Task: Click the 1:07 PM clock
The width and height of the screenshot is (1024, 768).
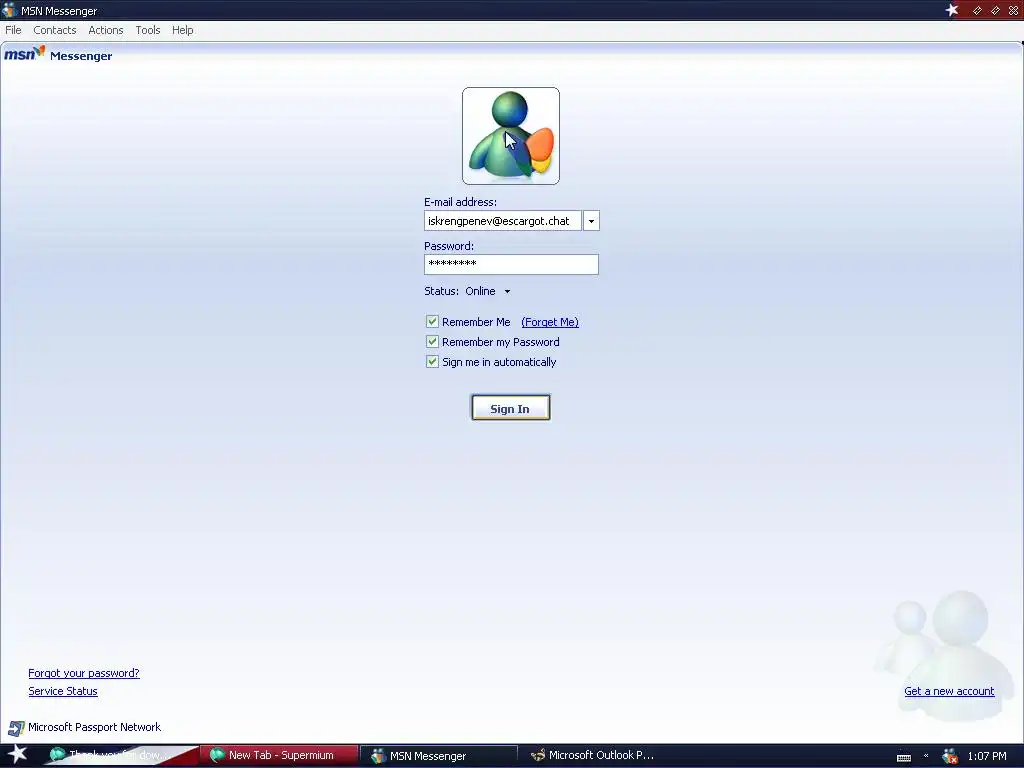Action: [x=987, y=756]
